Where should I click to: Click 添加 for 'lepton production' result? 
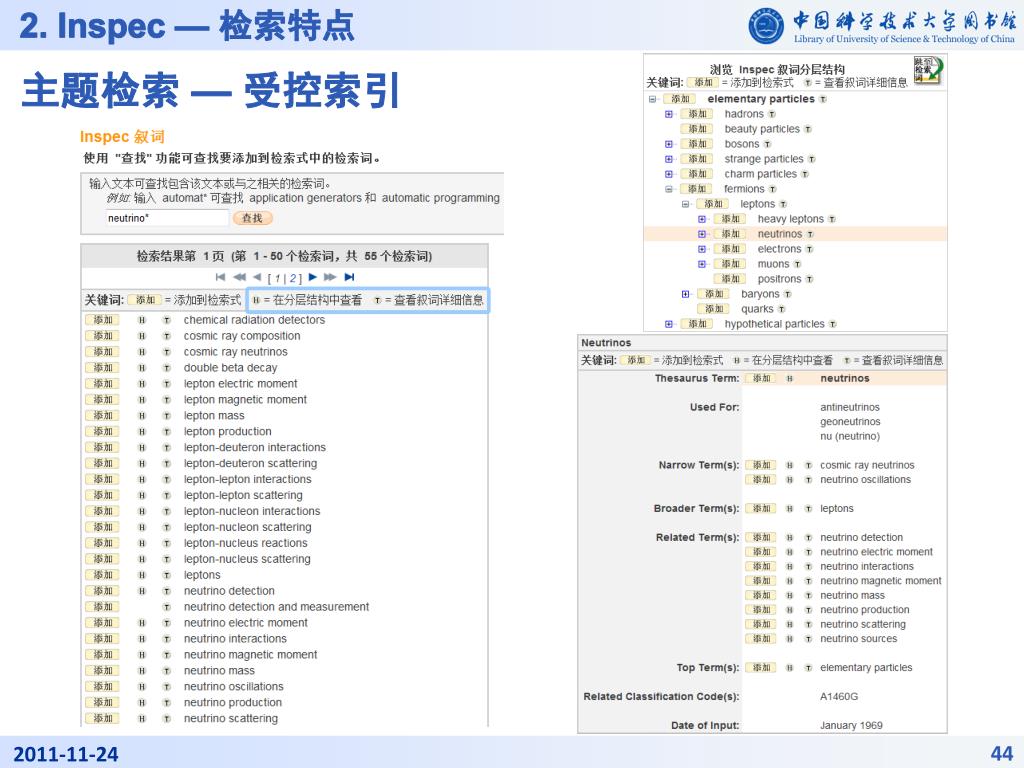tap(102, 432)
